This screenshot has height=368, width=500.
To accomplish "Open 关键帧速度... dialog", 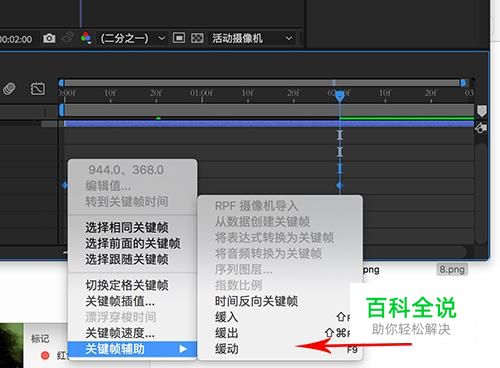I will 120,333.
